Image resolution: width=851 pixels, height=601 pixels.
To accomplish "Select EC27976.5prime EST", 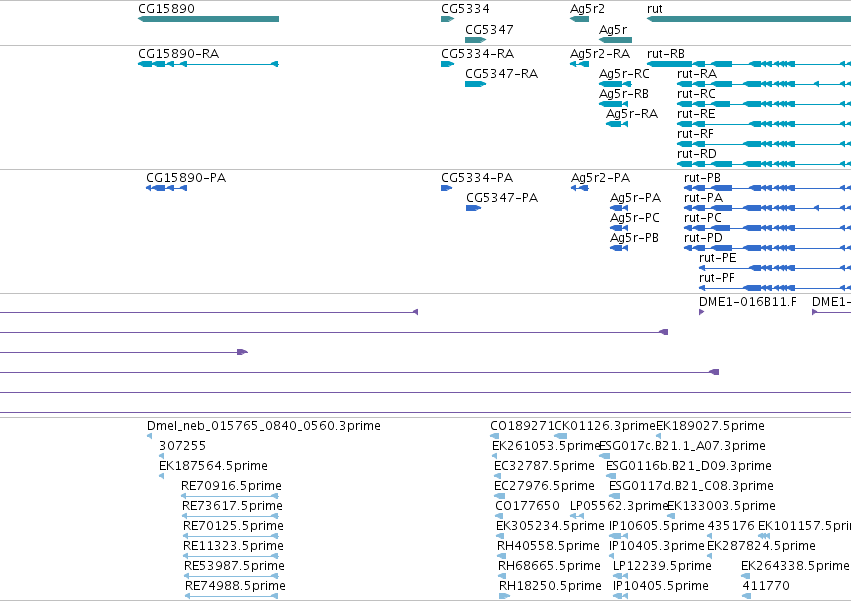I will tap(499, 496).
